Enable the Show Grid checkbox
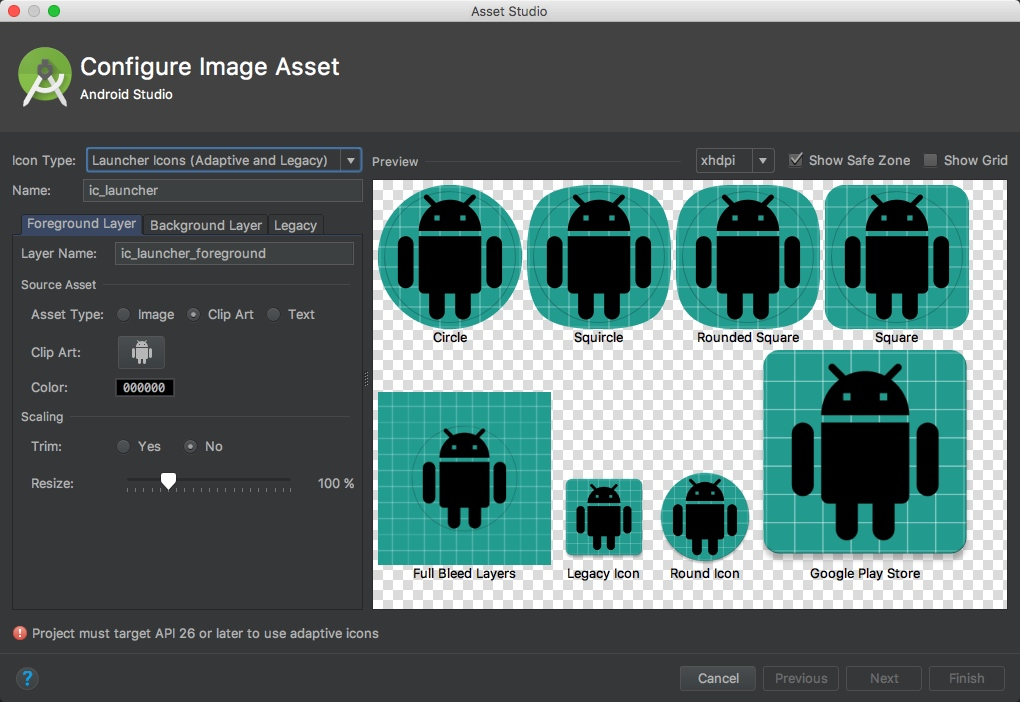Viewport: 1020px width, 702px height. point(931,160)
